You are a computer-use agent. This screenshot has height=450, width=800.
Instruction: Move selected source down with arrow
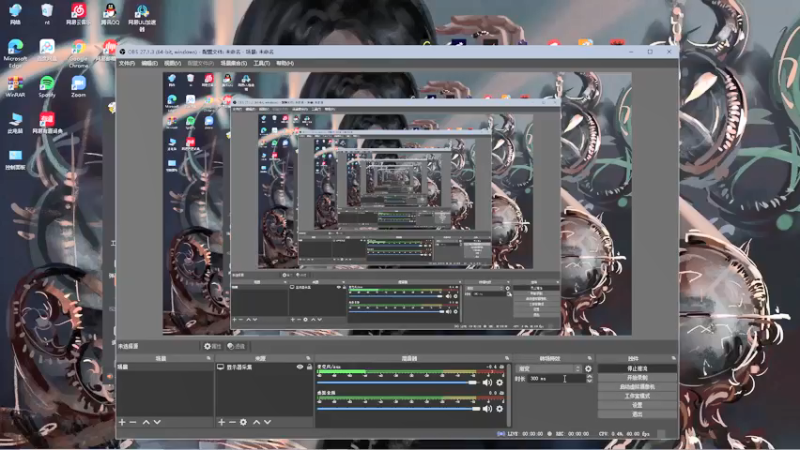267,422
